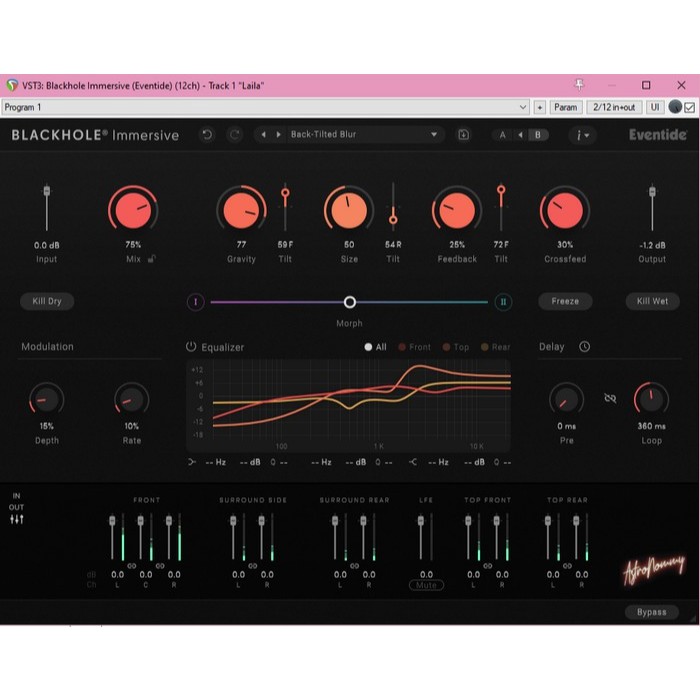
Task: Go to previous preset arrow
Action: [263, 134]
